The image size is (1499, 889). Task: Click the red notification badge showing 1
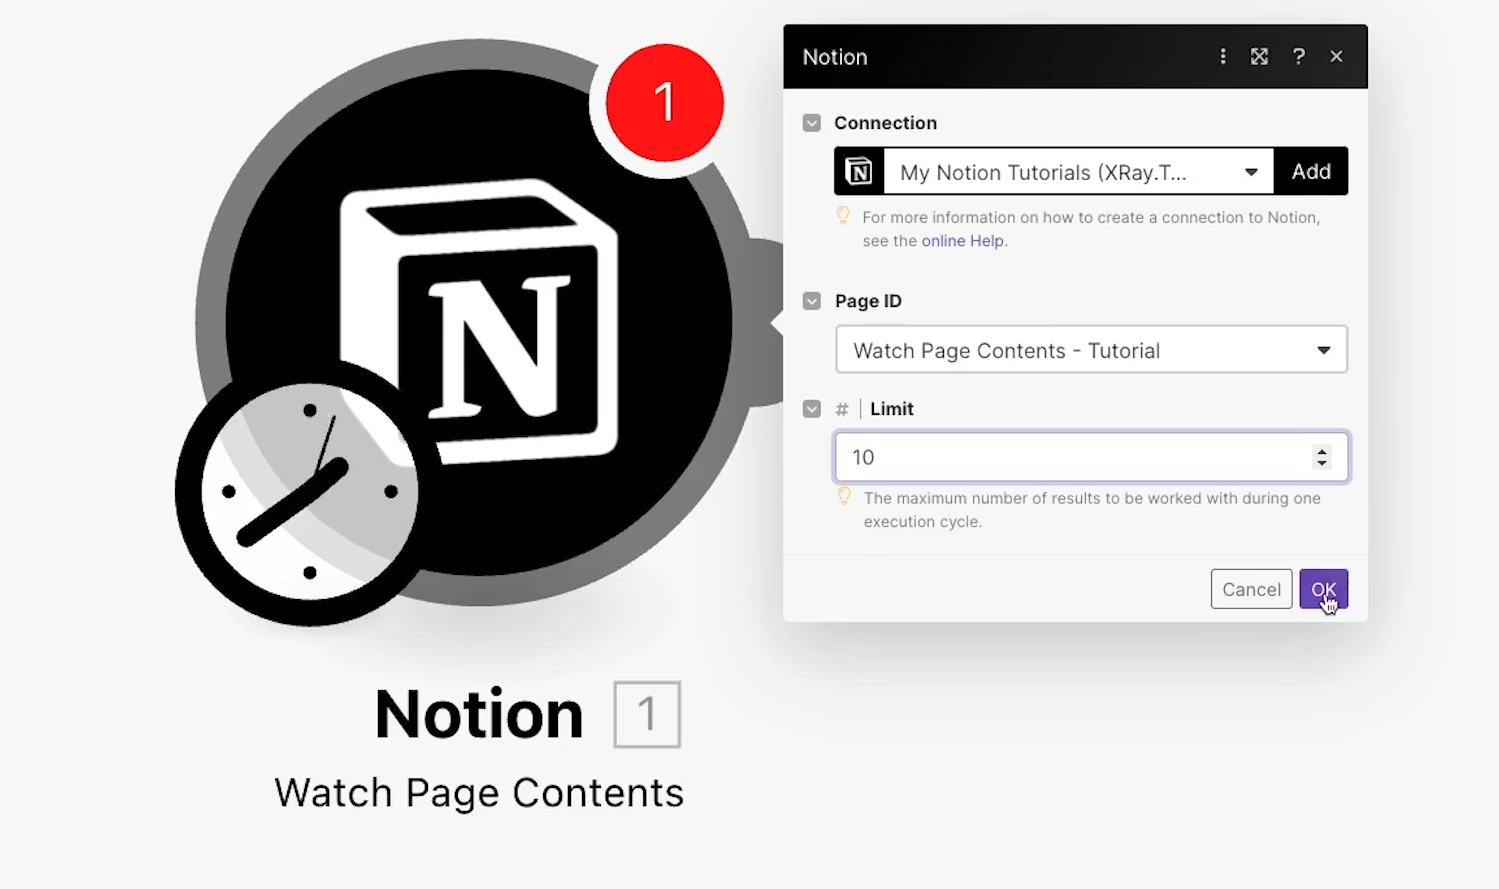click(x=664, y=103)
